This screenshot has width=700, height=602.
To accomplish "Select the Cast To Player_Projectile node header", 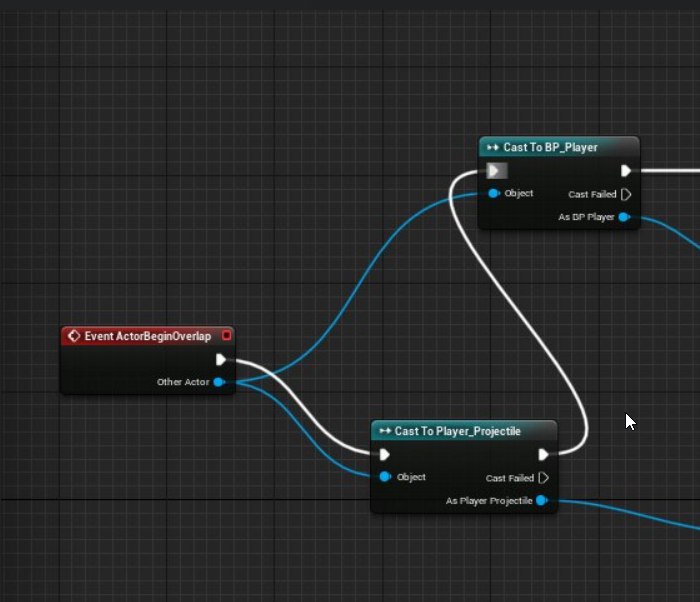I will tap(464, 431).
